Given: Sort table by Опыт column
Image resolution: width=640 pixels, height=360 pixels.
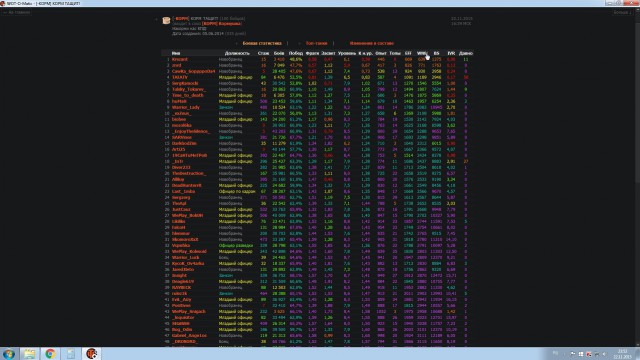Looking at the screenshot, I should click(381, 53).
